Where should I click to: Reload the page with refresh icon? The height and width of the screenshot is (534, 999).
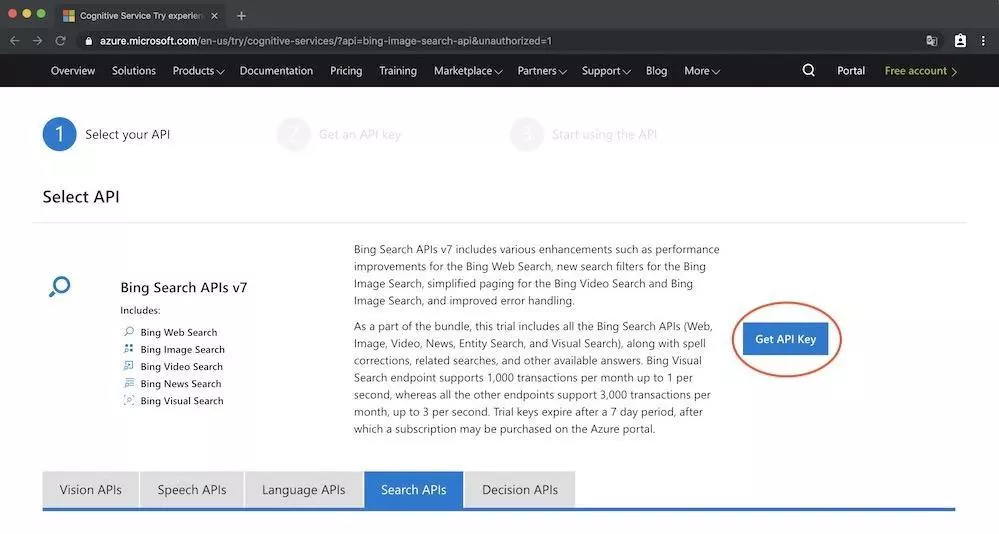[x=61, y=41]
